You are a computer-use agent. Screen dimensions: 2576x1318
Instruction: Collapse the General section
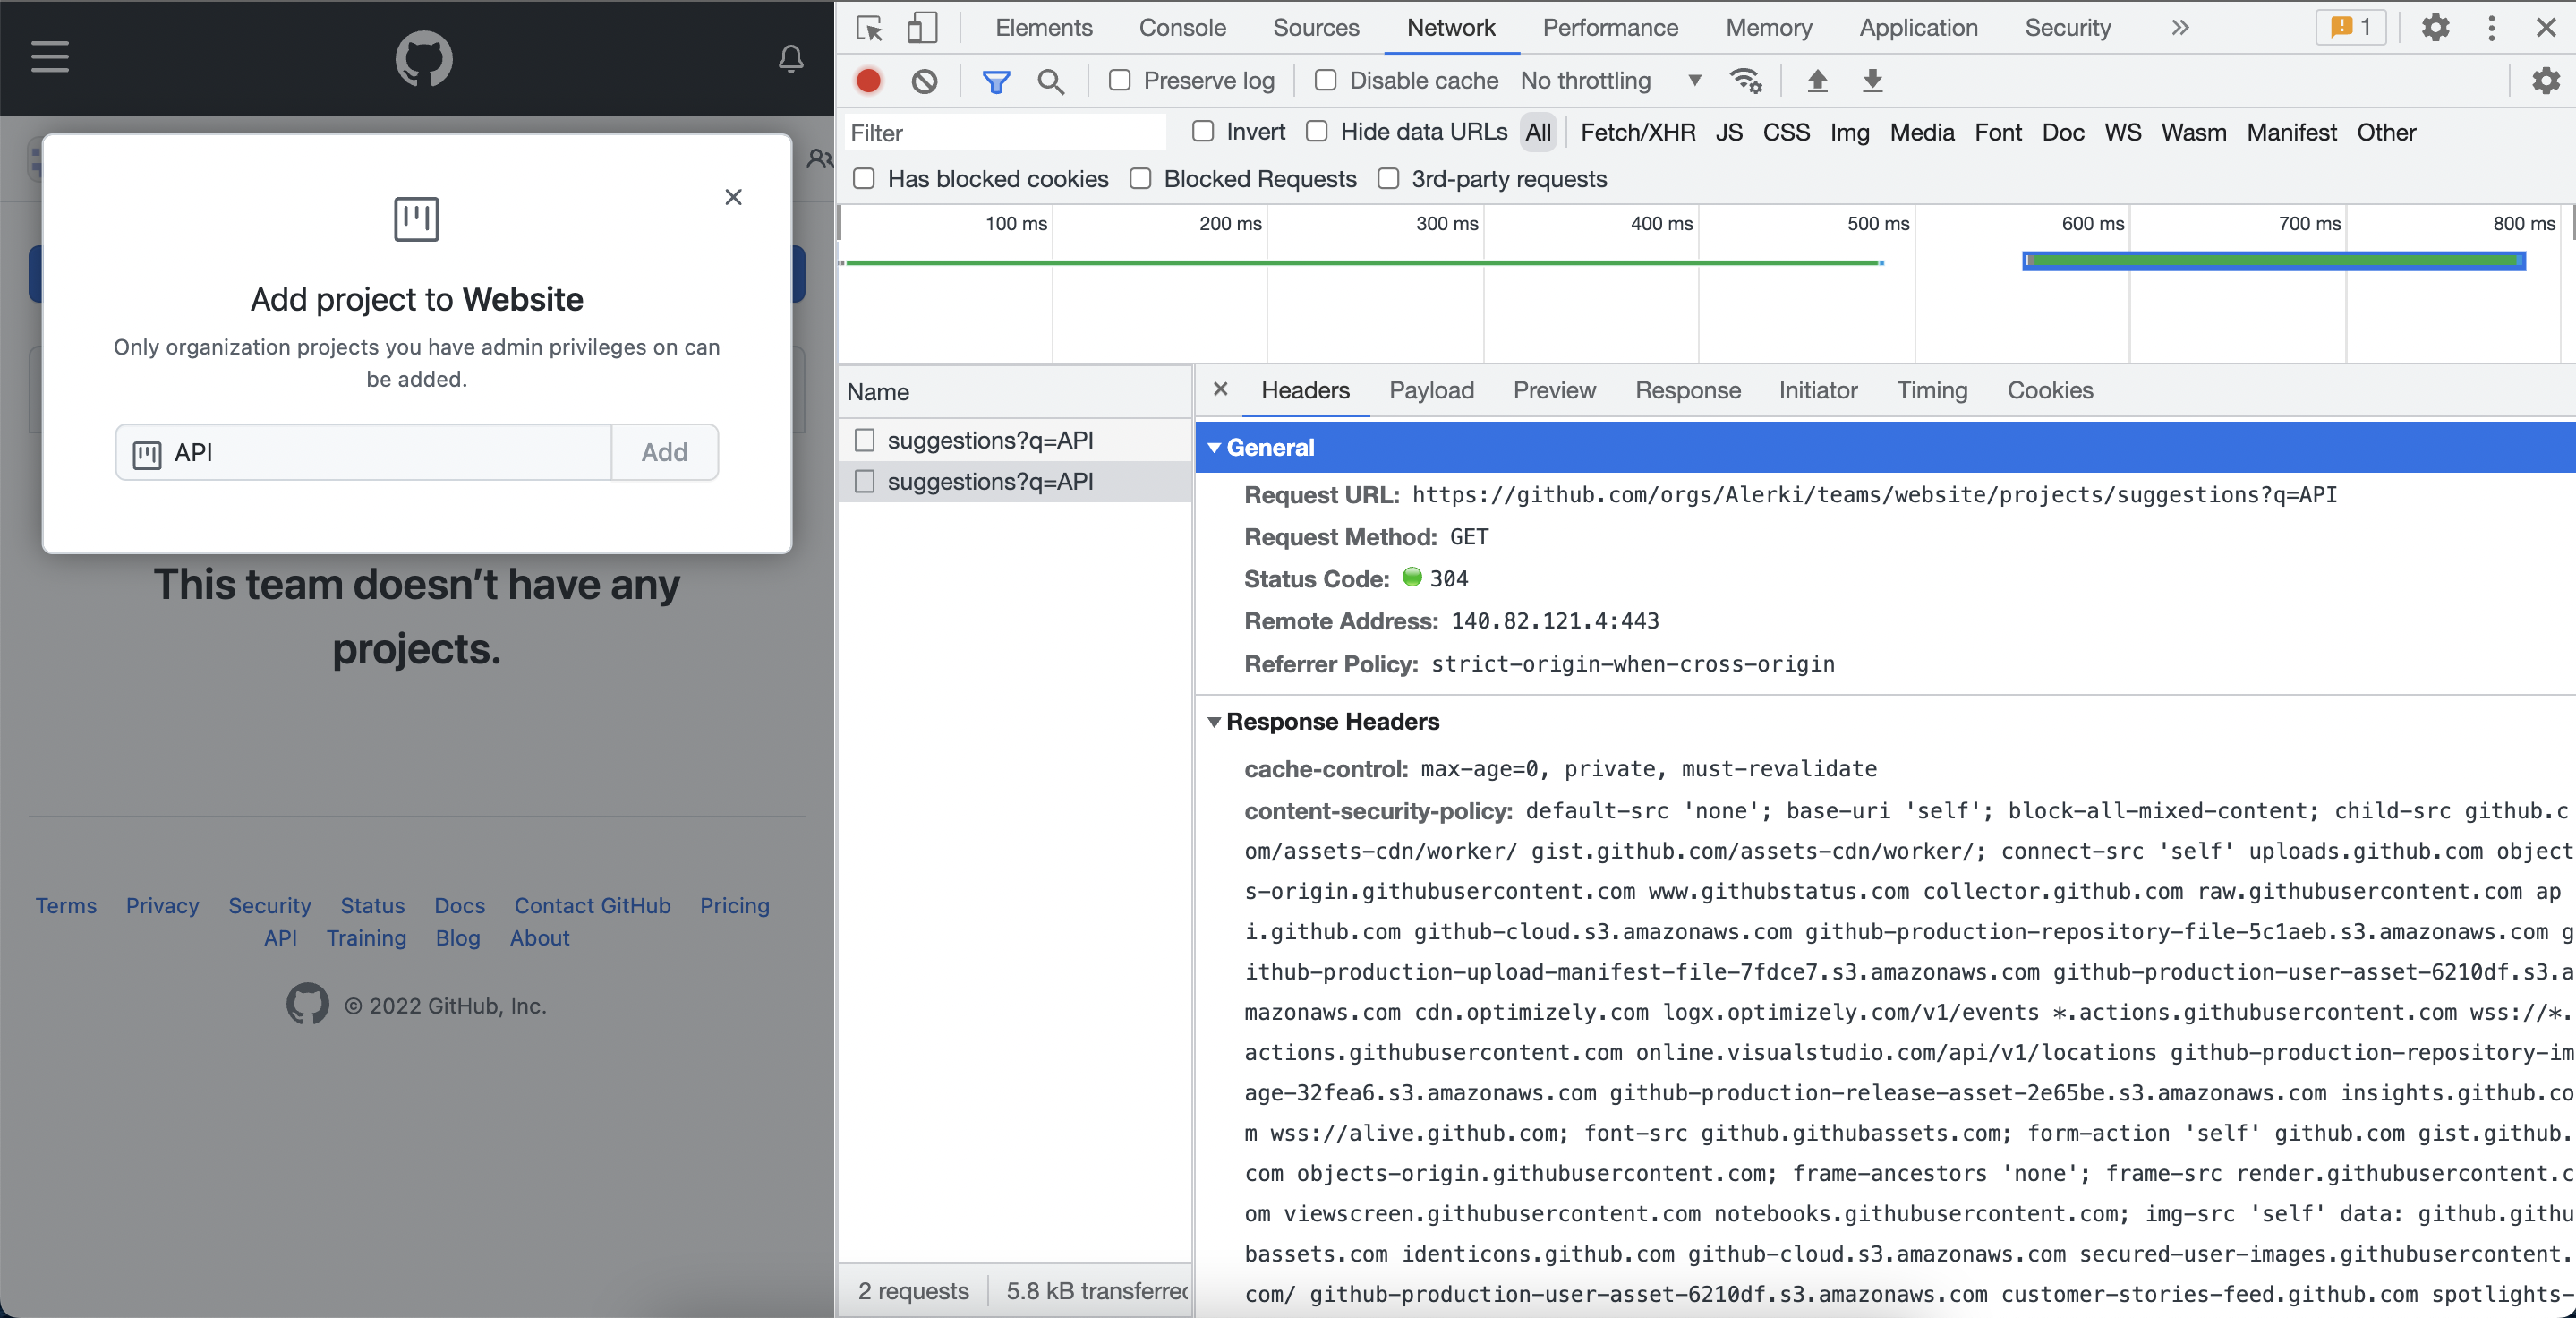[1214, 448]
